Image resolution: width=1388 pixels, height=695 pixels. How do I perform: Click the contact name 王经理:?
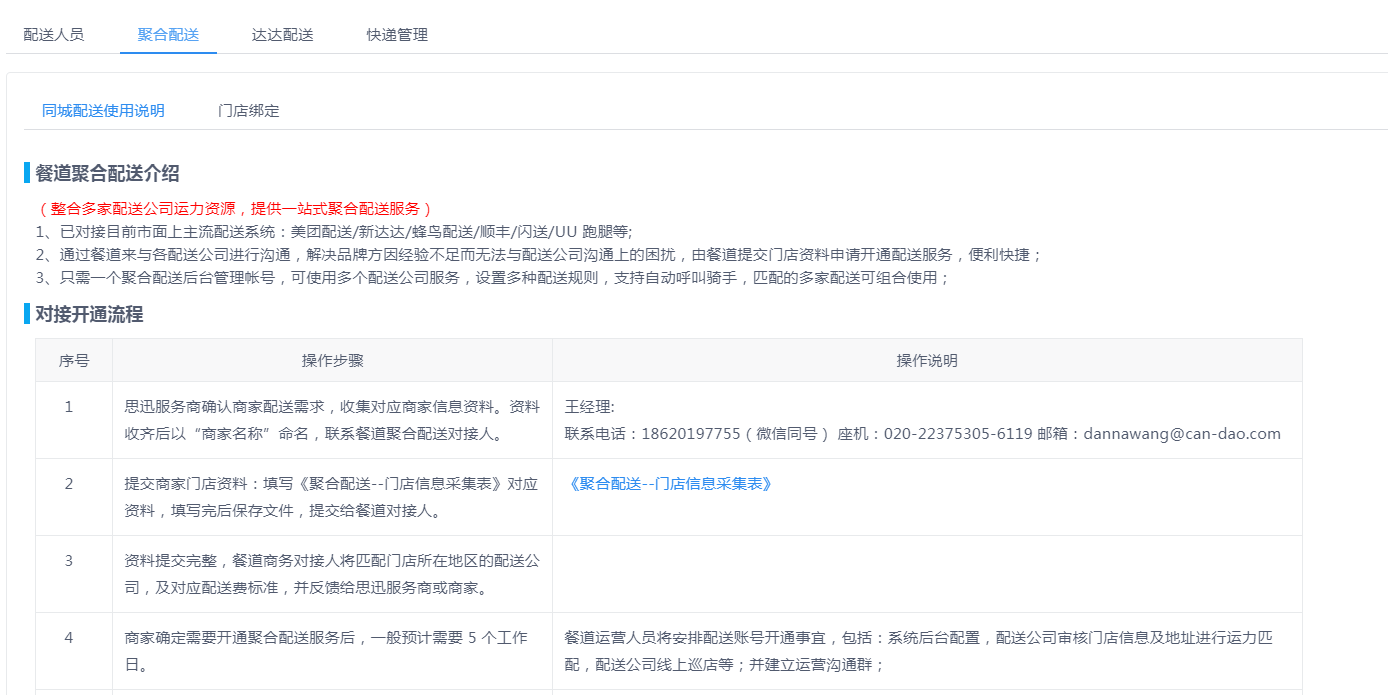click(x=590, y=407)
